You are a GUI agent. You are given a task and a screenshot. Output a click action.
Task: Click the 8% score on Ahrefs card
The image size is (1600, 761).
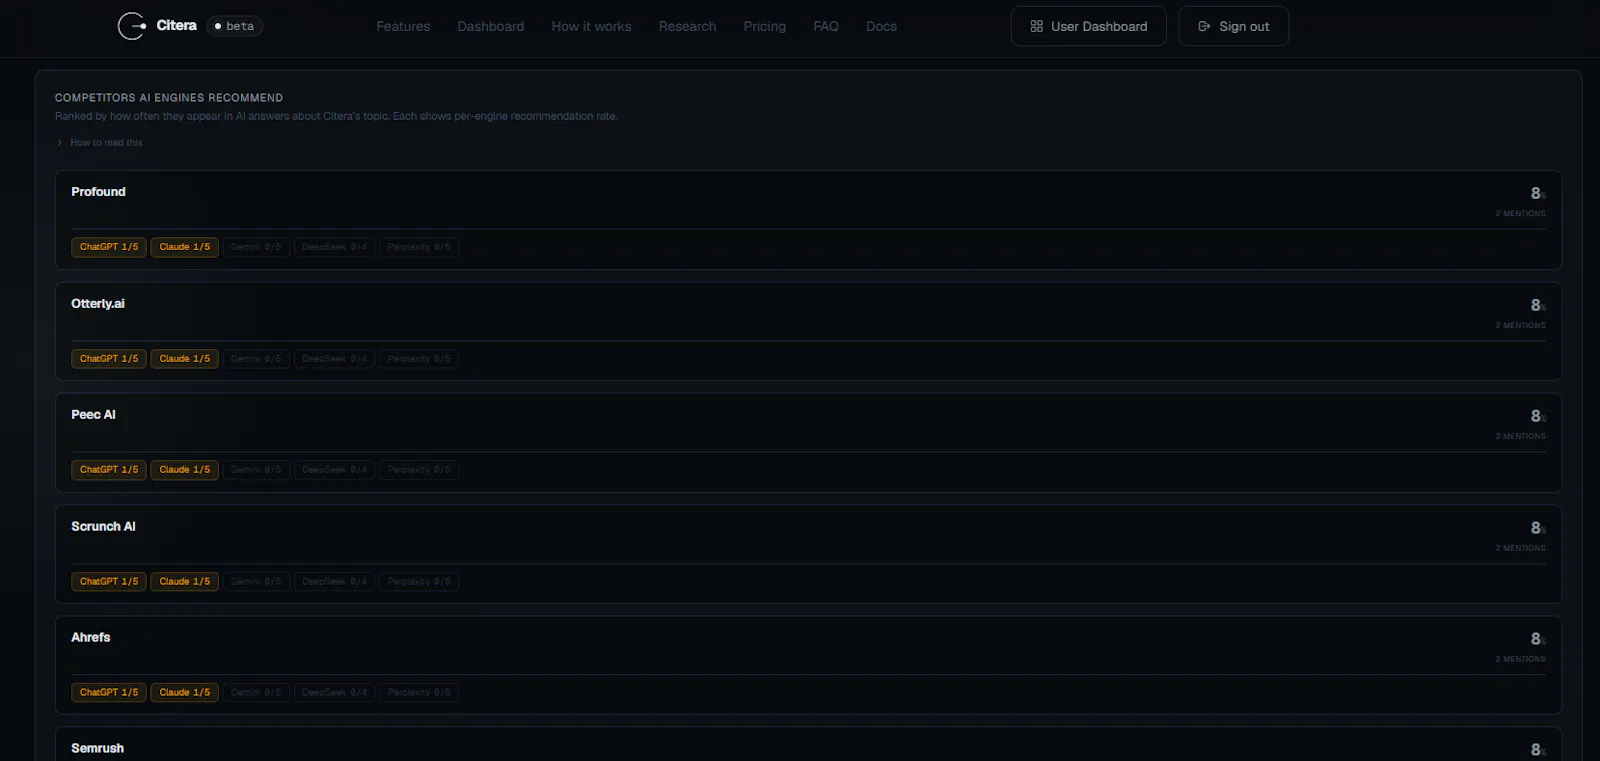pyautogui.click(x=1538, y=639)
